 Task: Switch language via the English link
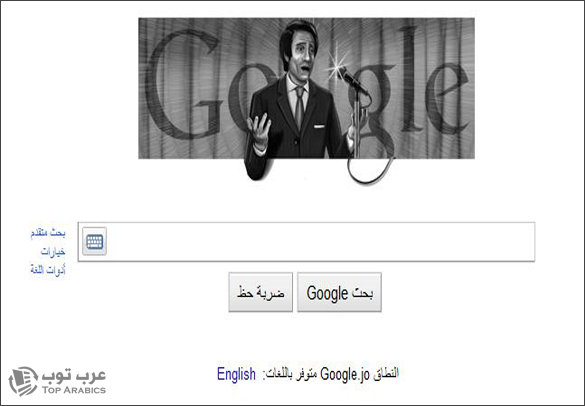pyautogui.click(x=236, y=374)
